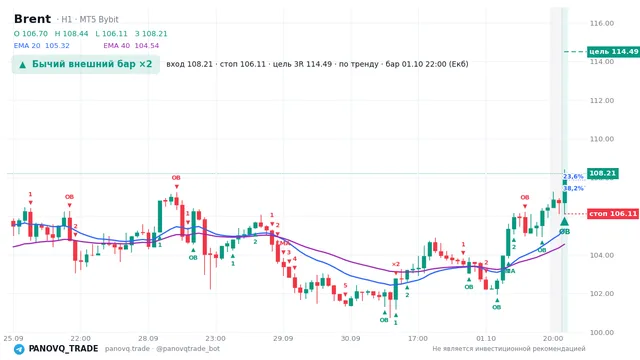Click the 30.09 date on the time axis

(x=350, y=338)
